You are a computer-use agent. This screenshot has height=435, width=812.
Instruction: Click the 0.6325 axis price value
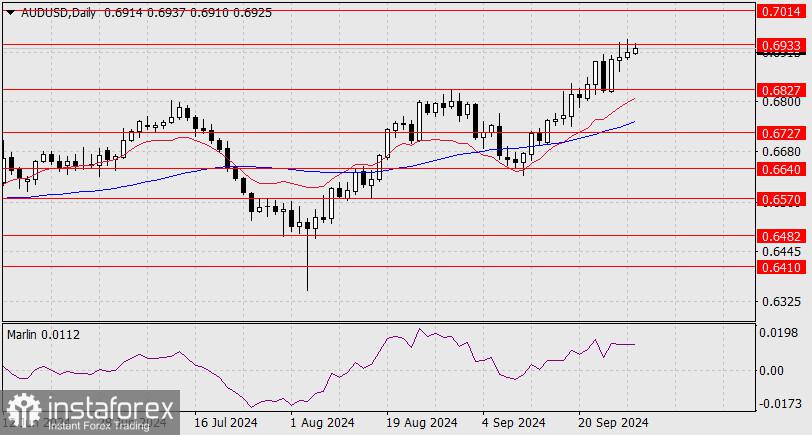click(x=780, y=301)
